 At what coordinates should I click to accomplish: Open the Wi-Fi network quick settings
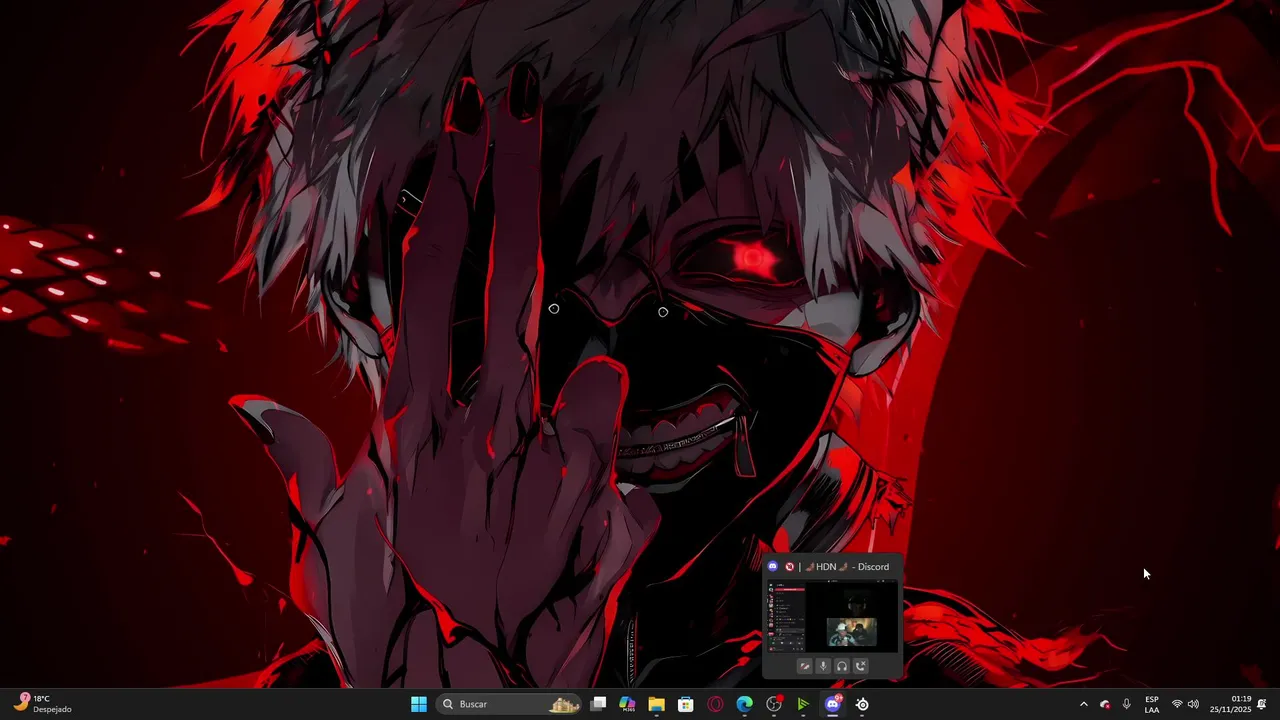point(1177,704)
